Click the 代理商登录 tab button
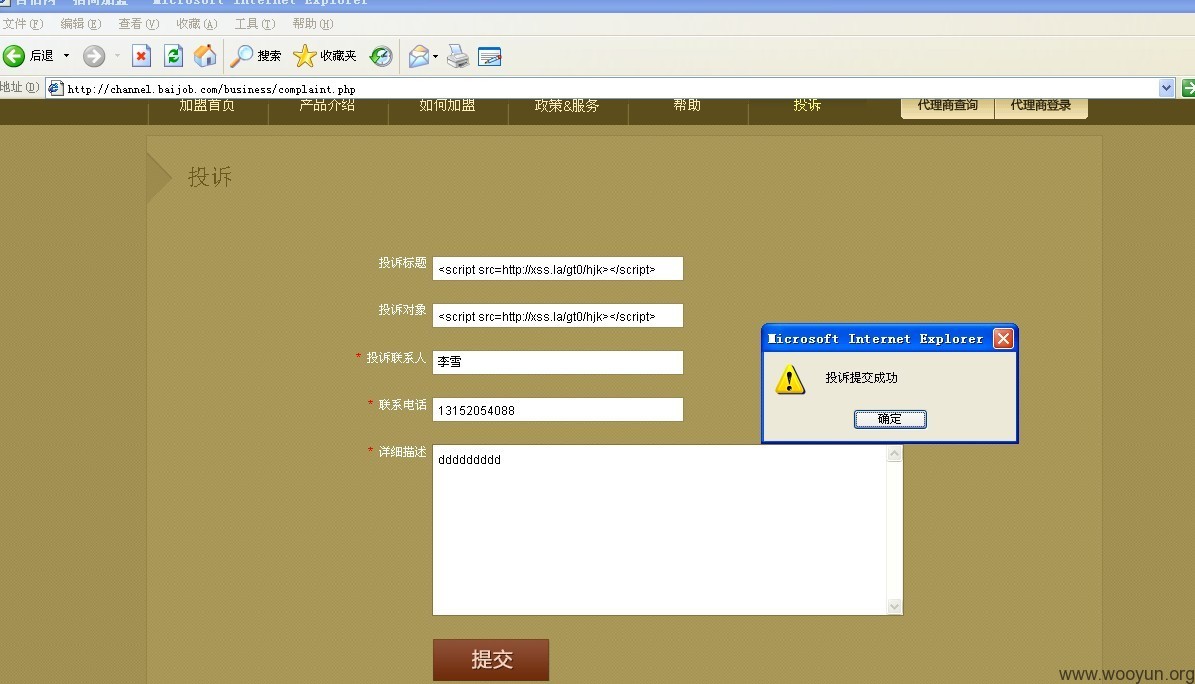Image resolution: width=1195 pixels, height=684 pixels. click(1041, 107)
